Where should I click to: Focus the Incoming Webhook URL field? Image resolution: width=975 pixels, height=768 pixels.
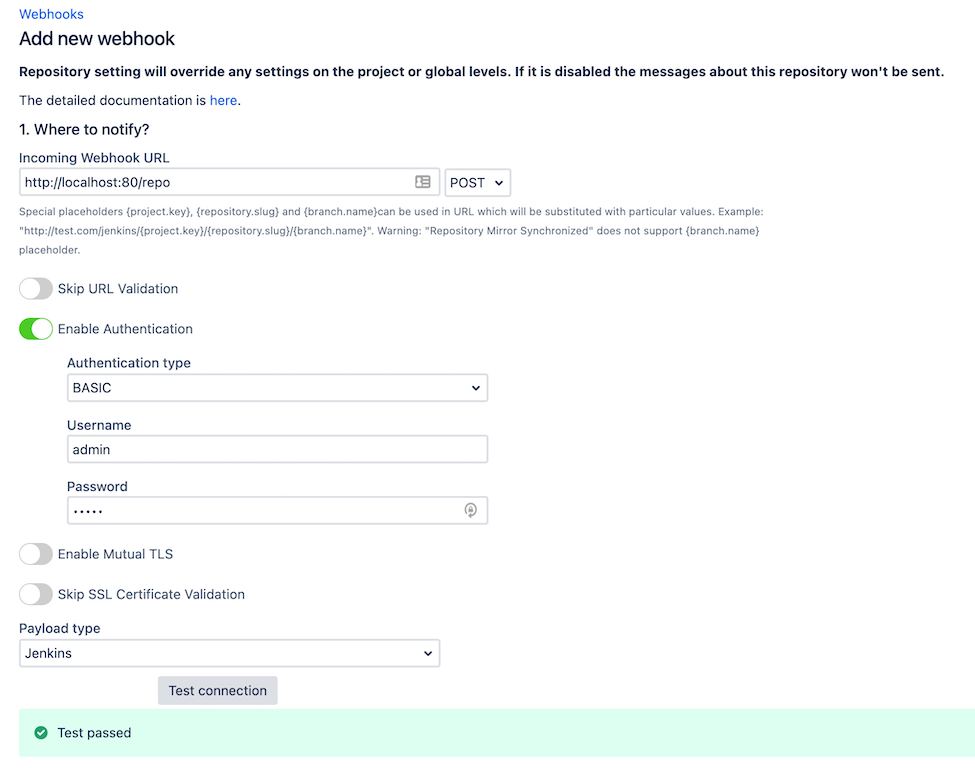coord(215,182)
